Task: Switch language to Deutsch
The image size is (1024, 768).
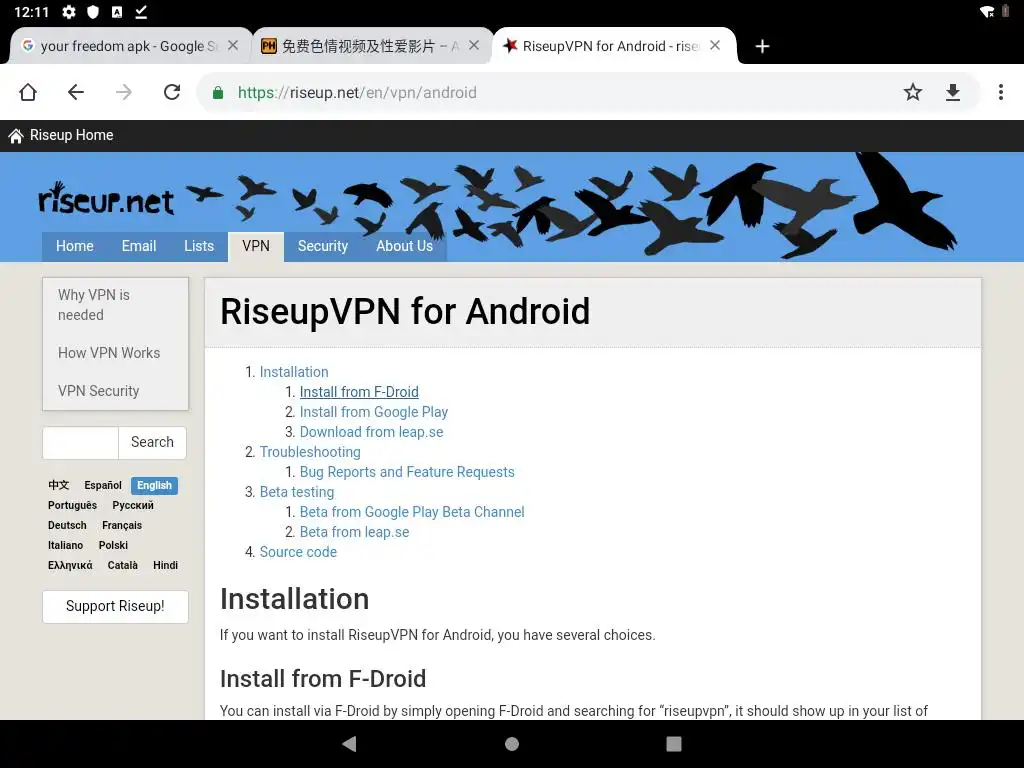Action: click(x=67, y=526)
